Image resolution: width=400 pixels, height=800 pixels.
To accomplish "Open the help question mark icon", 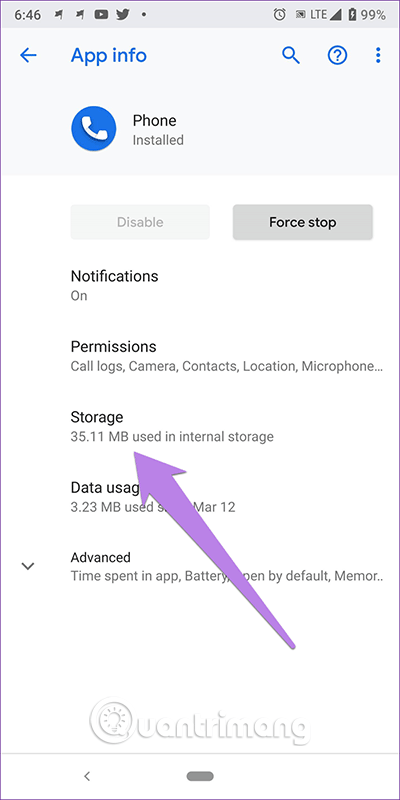I will (x=337, y=55).
